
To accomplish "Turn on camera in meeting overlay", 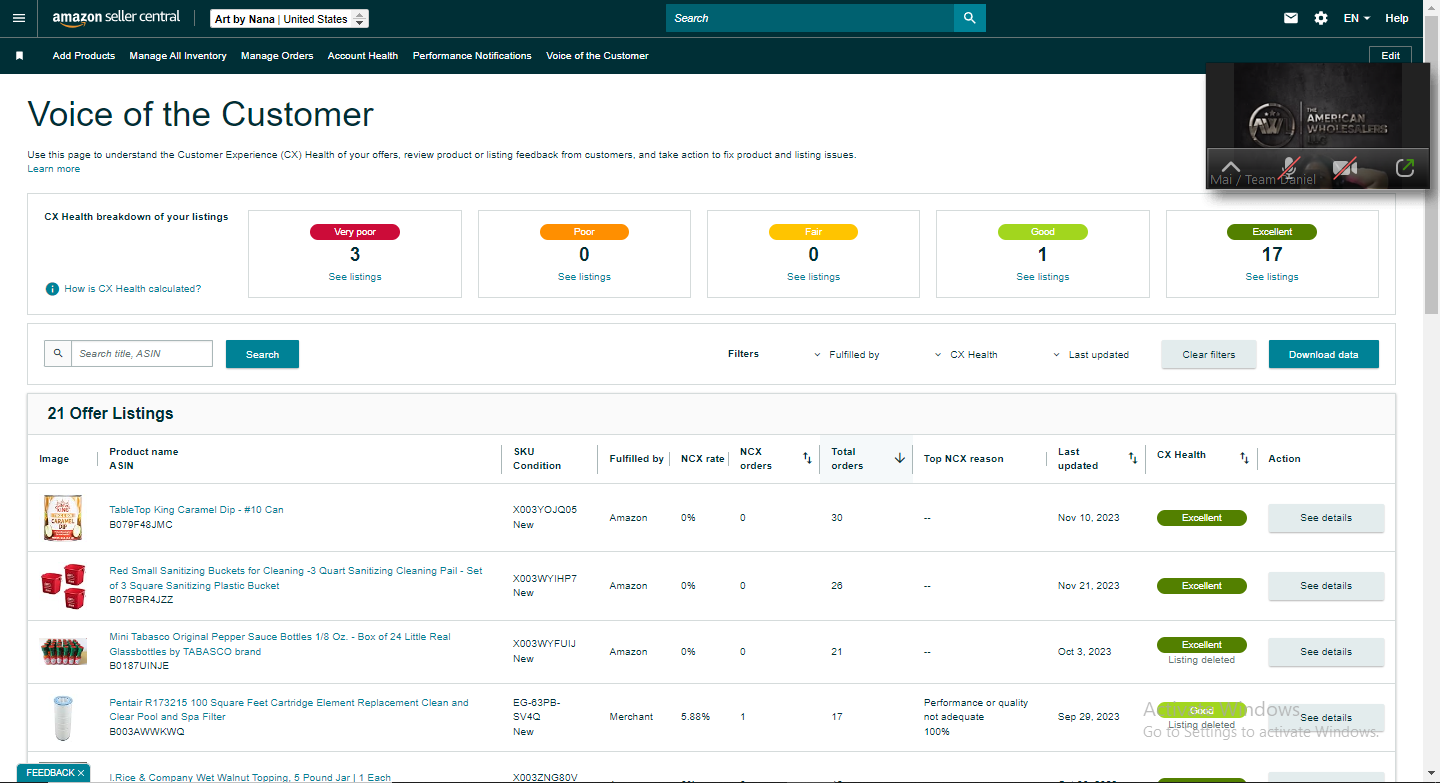I will 1345,168.
